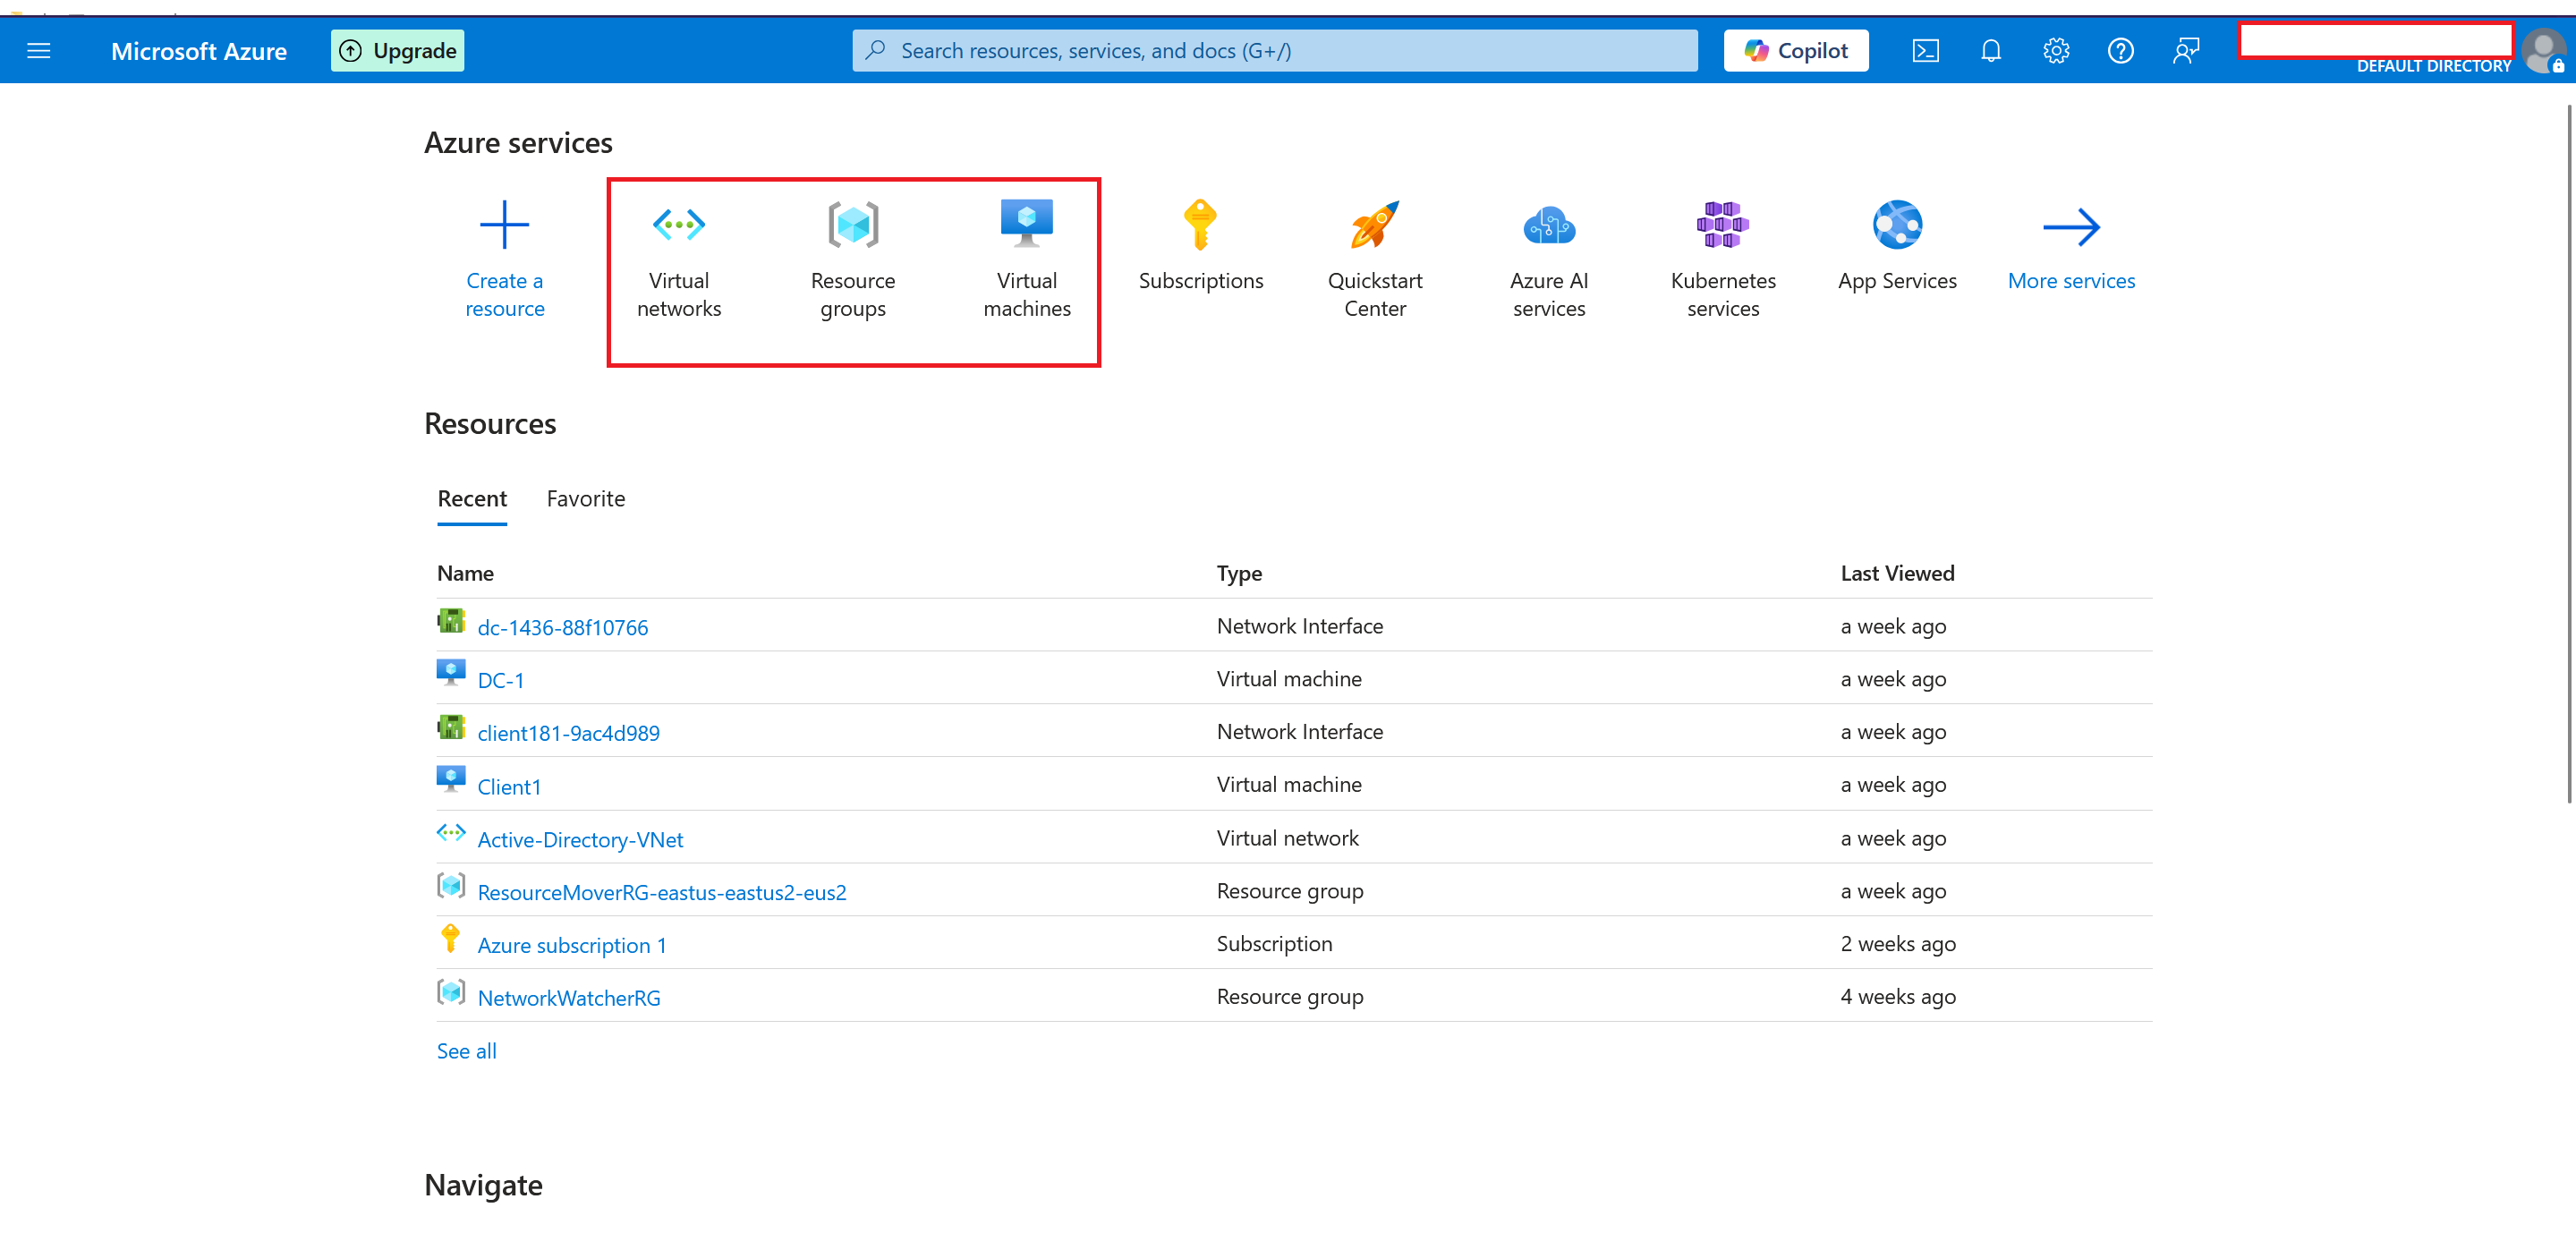
Task: Click the dc-1436-88f10766 row NIC icon
Action: coord(451,621)
